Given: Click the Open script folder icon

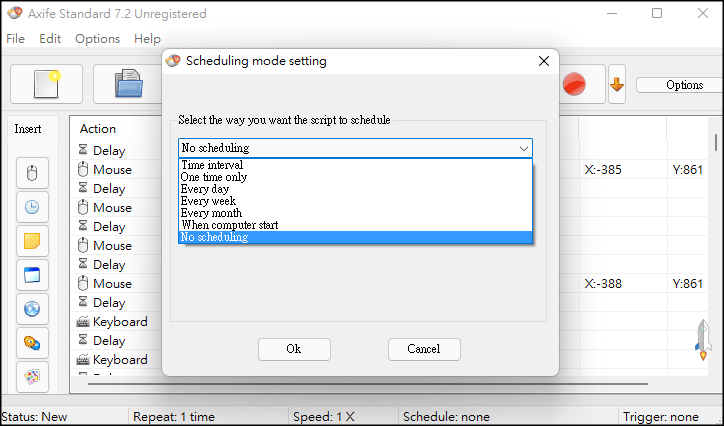Looking at the screenshot, I should [128, 84].
